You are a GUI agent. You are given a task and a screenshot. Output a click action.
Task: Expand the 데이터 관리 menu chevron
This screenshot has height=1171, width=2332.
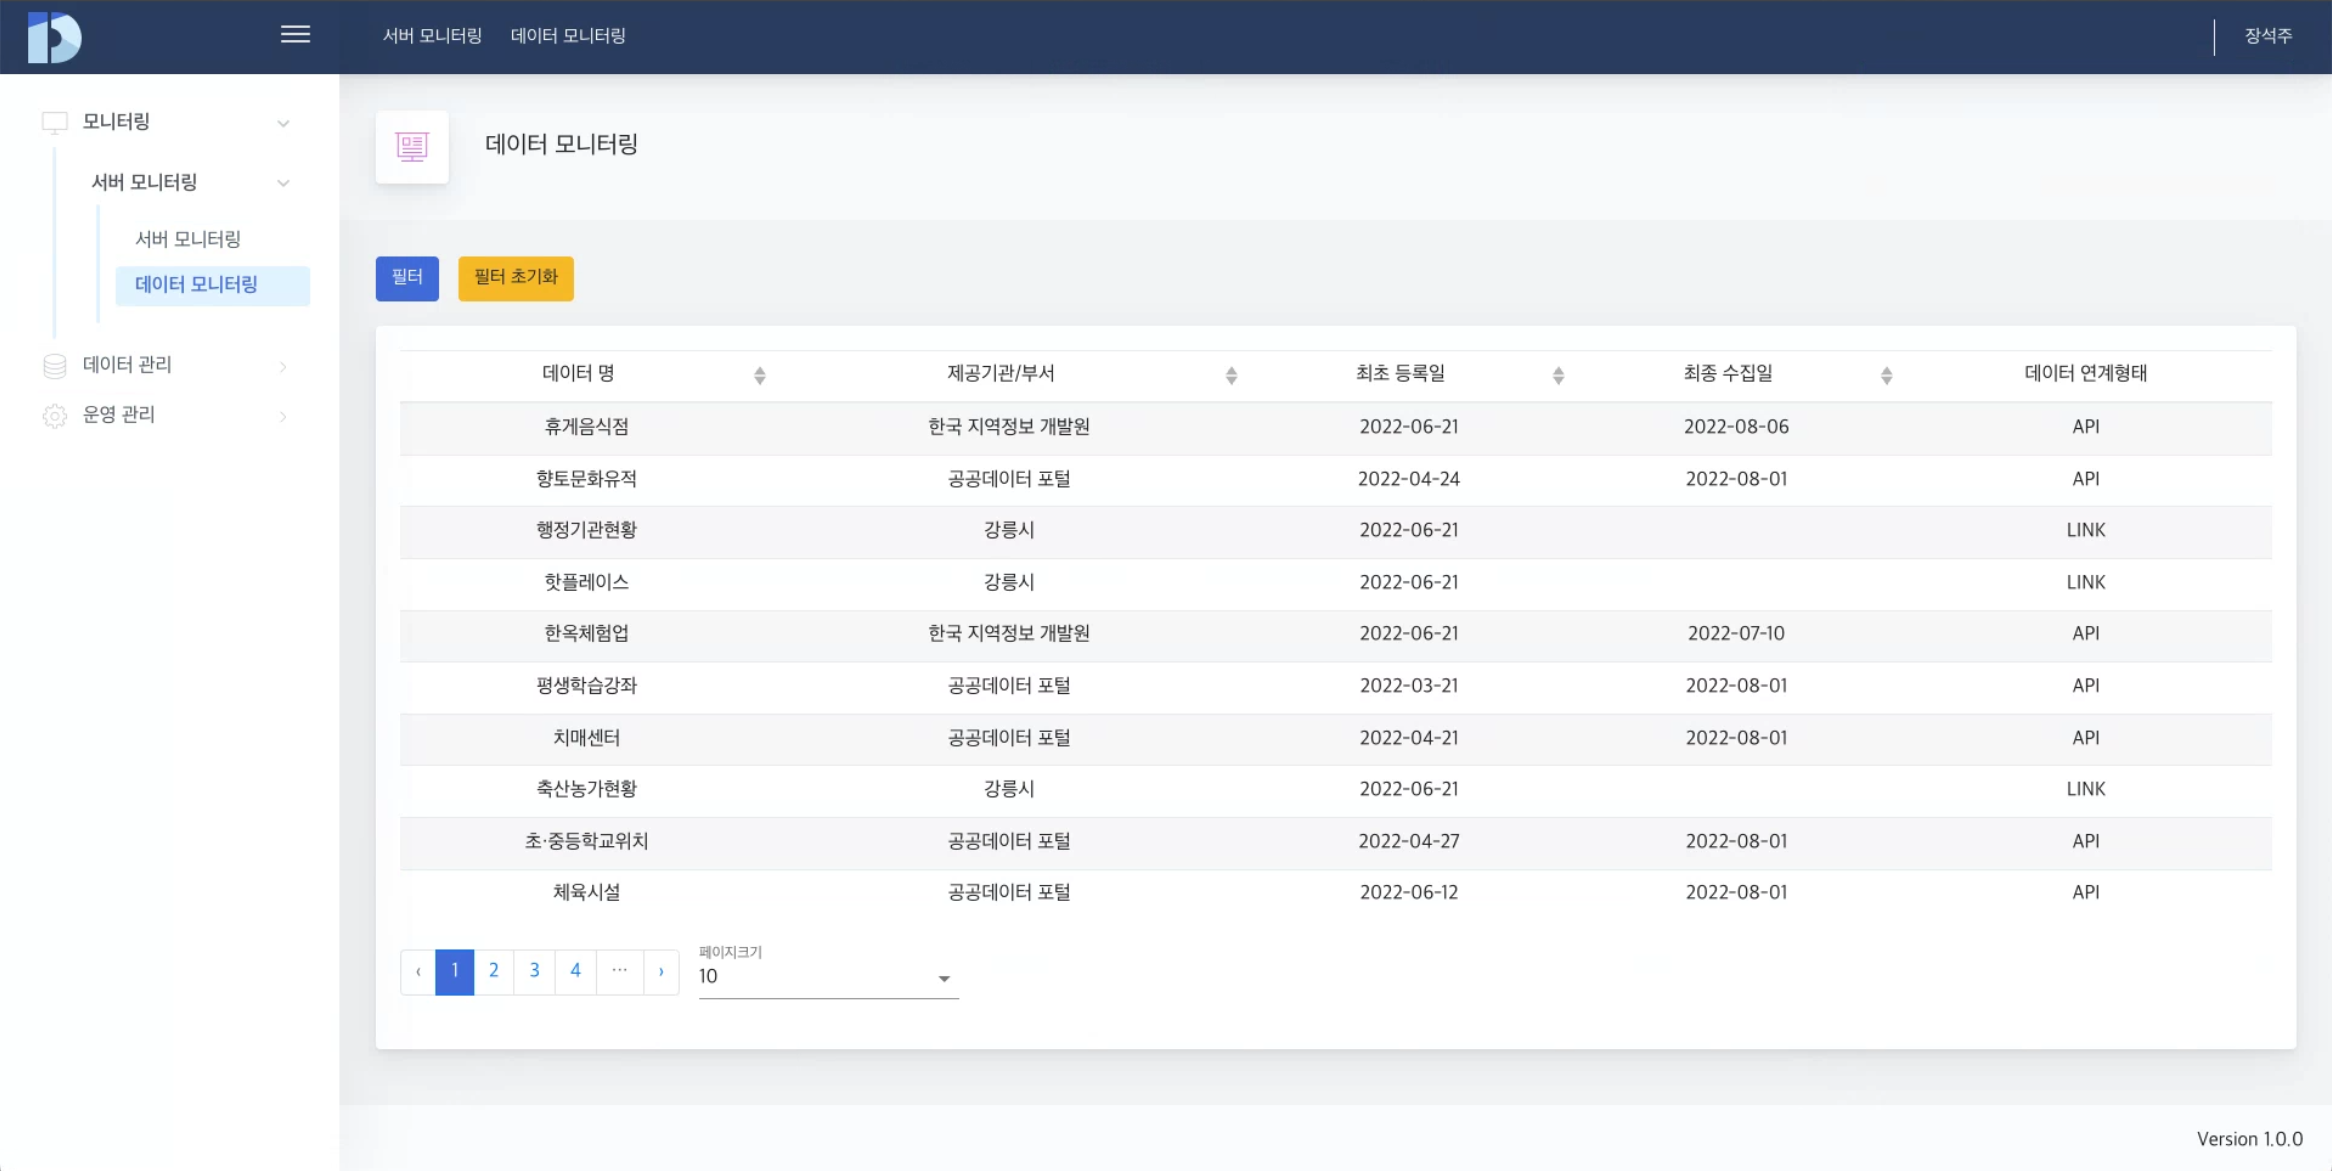coord(283,366)
